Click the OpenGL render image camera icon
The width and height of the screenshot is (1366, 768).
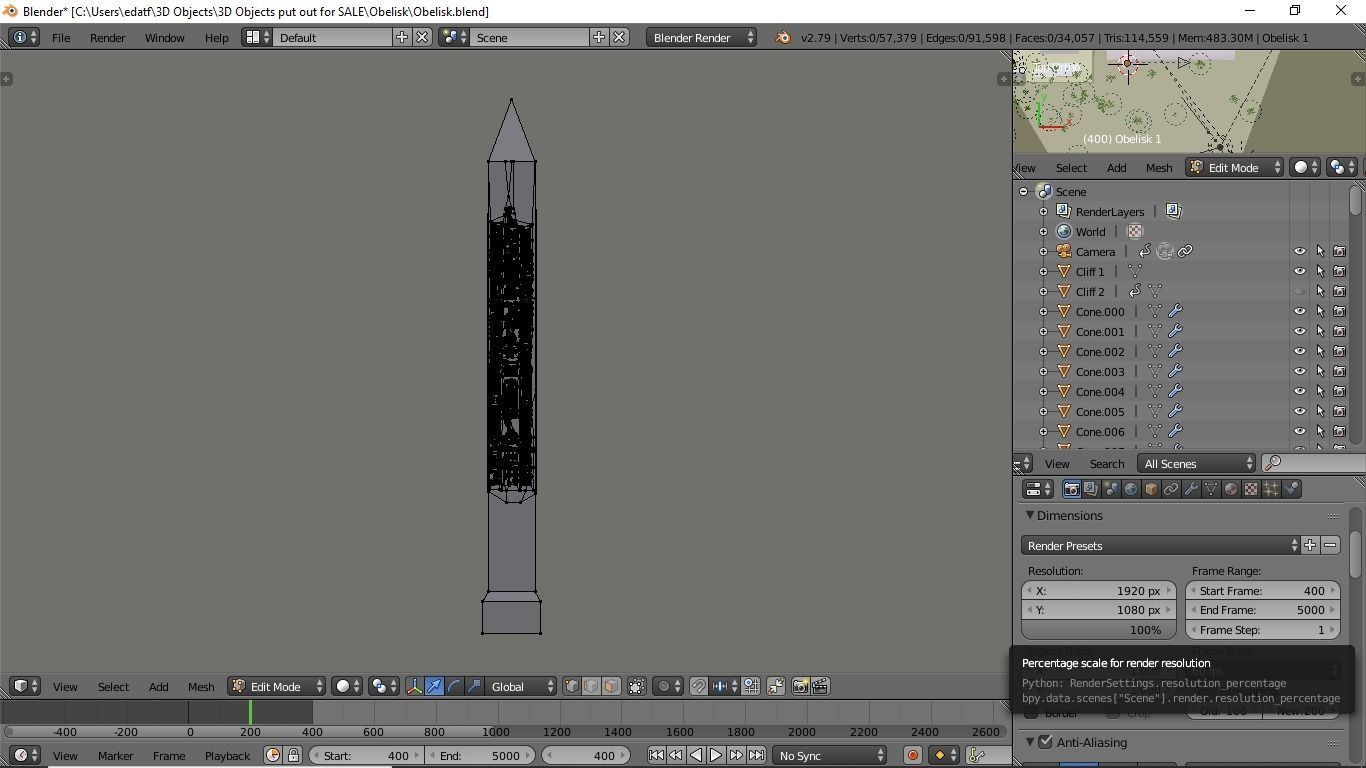point(800,686)
